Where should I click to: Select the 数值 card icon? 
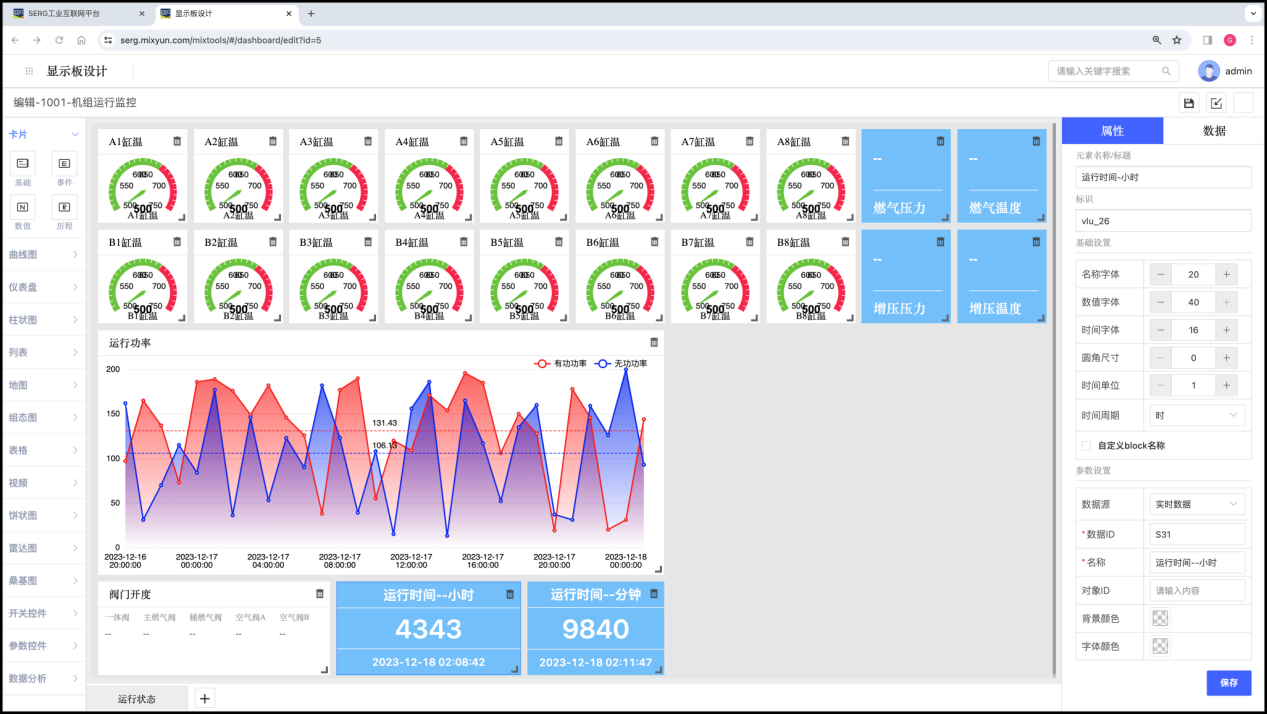pyautogui.click(x=22, y=206)
